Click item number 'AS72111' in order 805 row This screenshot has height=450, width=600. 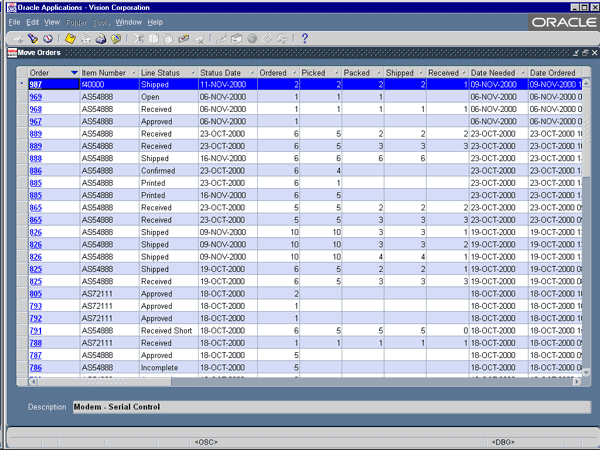pos(109,294)
